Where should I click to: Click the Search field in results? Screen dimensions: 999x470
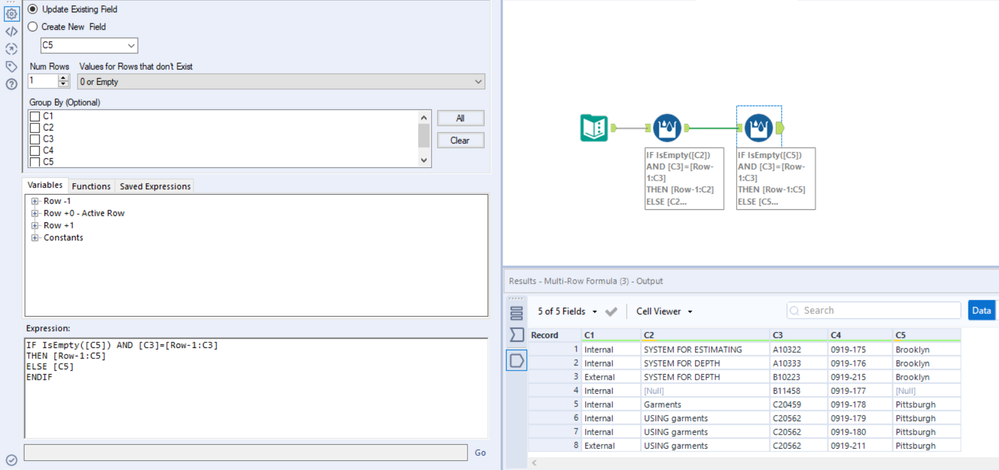click(x=873, y=310)
